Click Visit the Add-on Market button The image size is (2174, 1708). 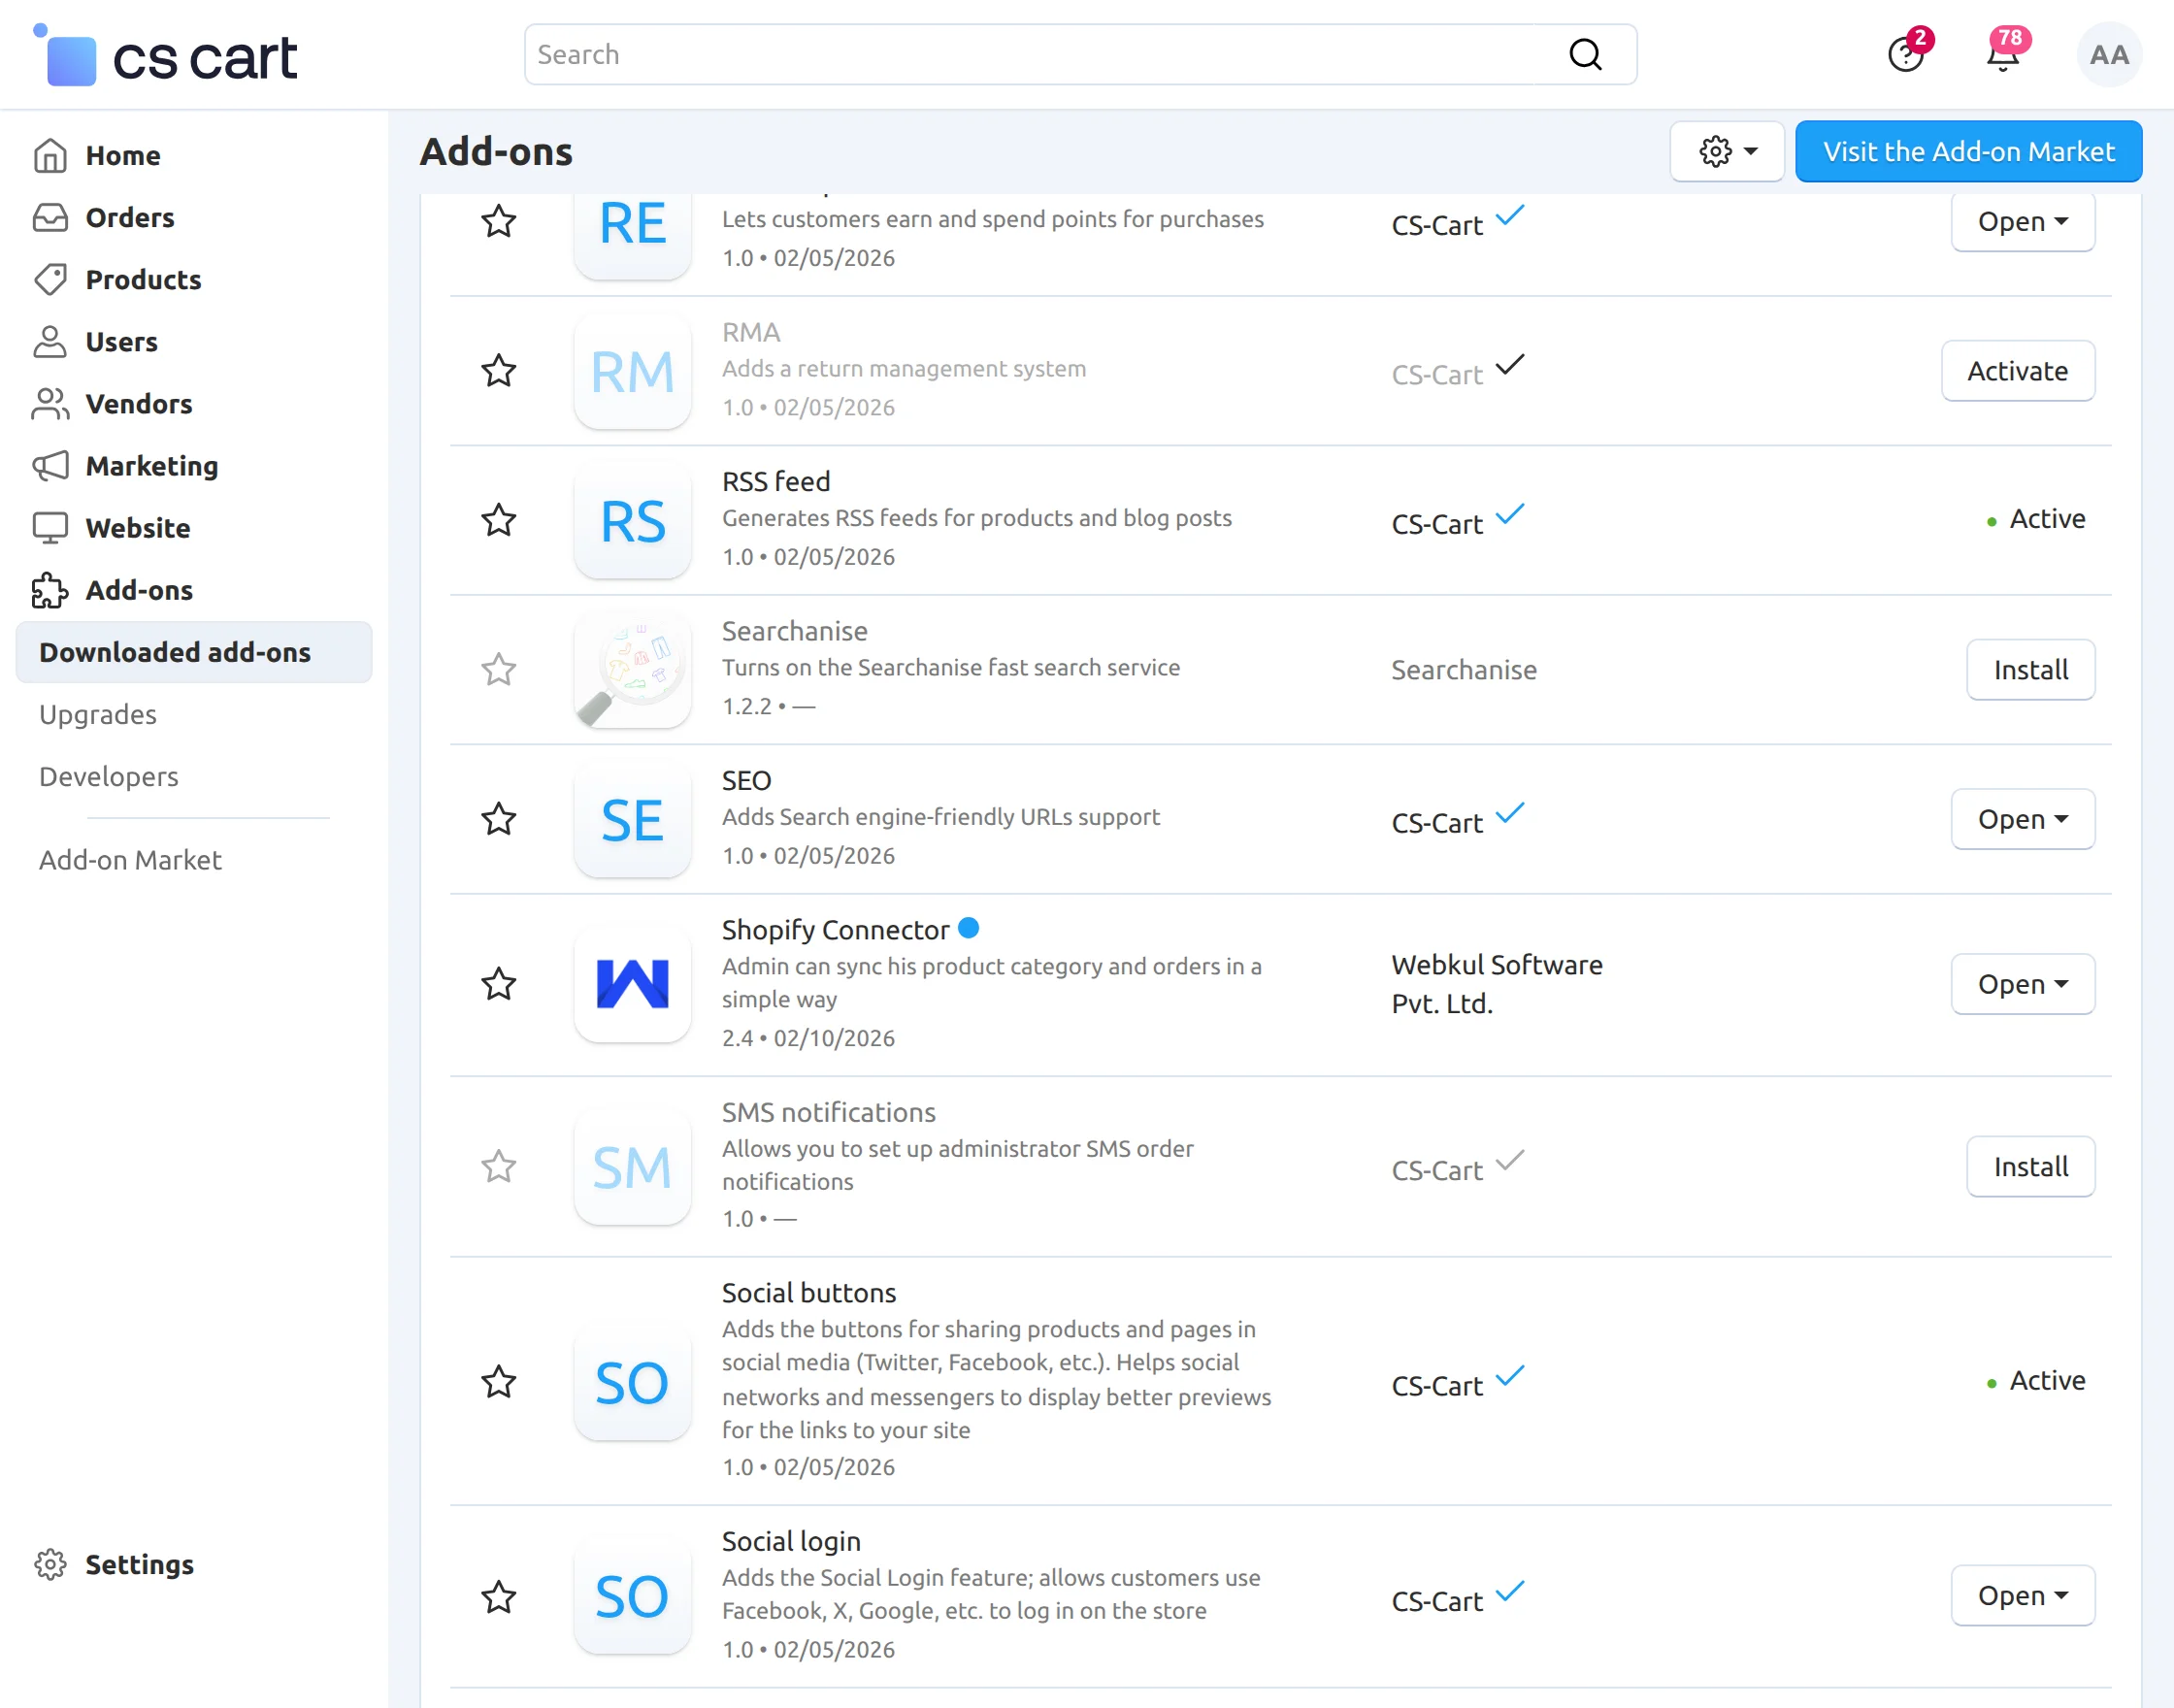tap(1968, 151)
